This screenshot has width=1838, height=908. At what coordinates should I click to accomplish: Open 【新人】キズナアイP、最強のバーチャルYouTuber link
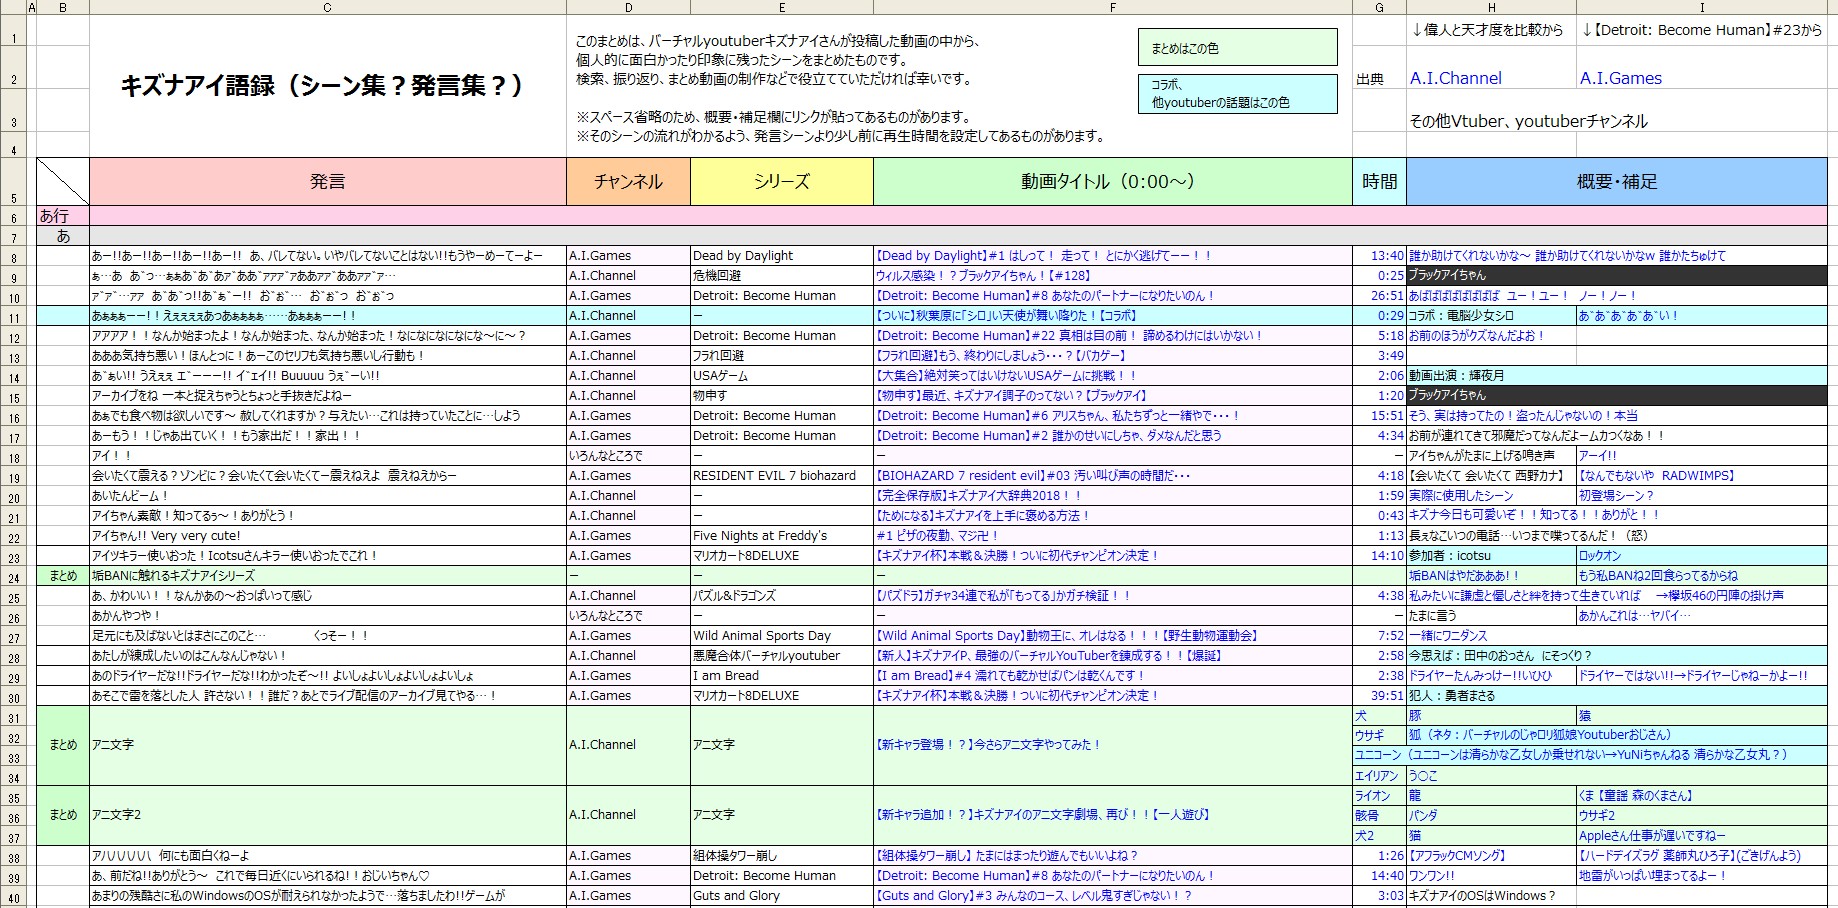[1049, 656]
